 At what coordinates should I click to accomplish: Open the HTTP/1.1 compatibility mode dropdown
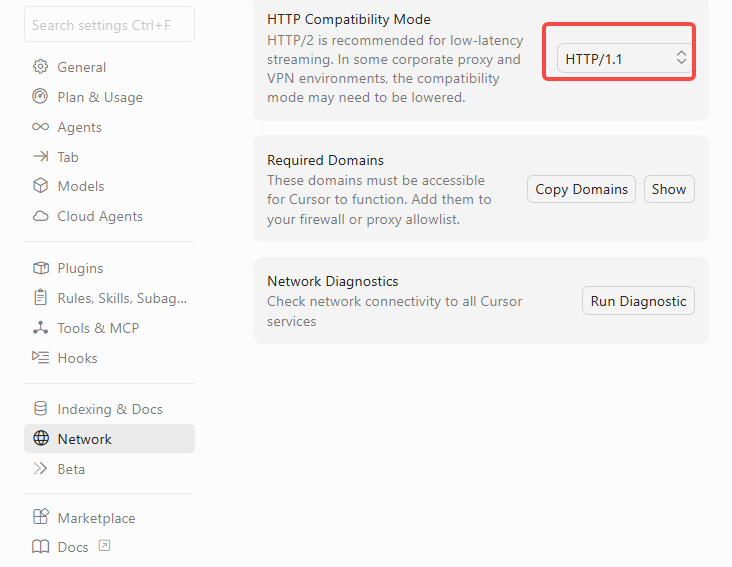point(624,59)
